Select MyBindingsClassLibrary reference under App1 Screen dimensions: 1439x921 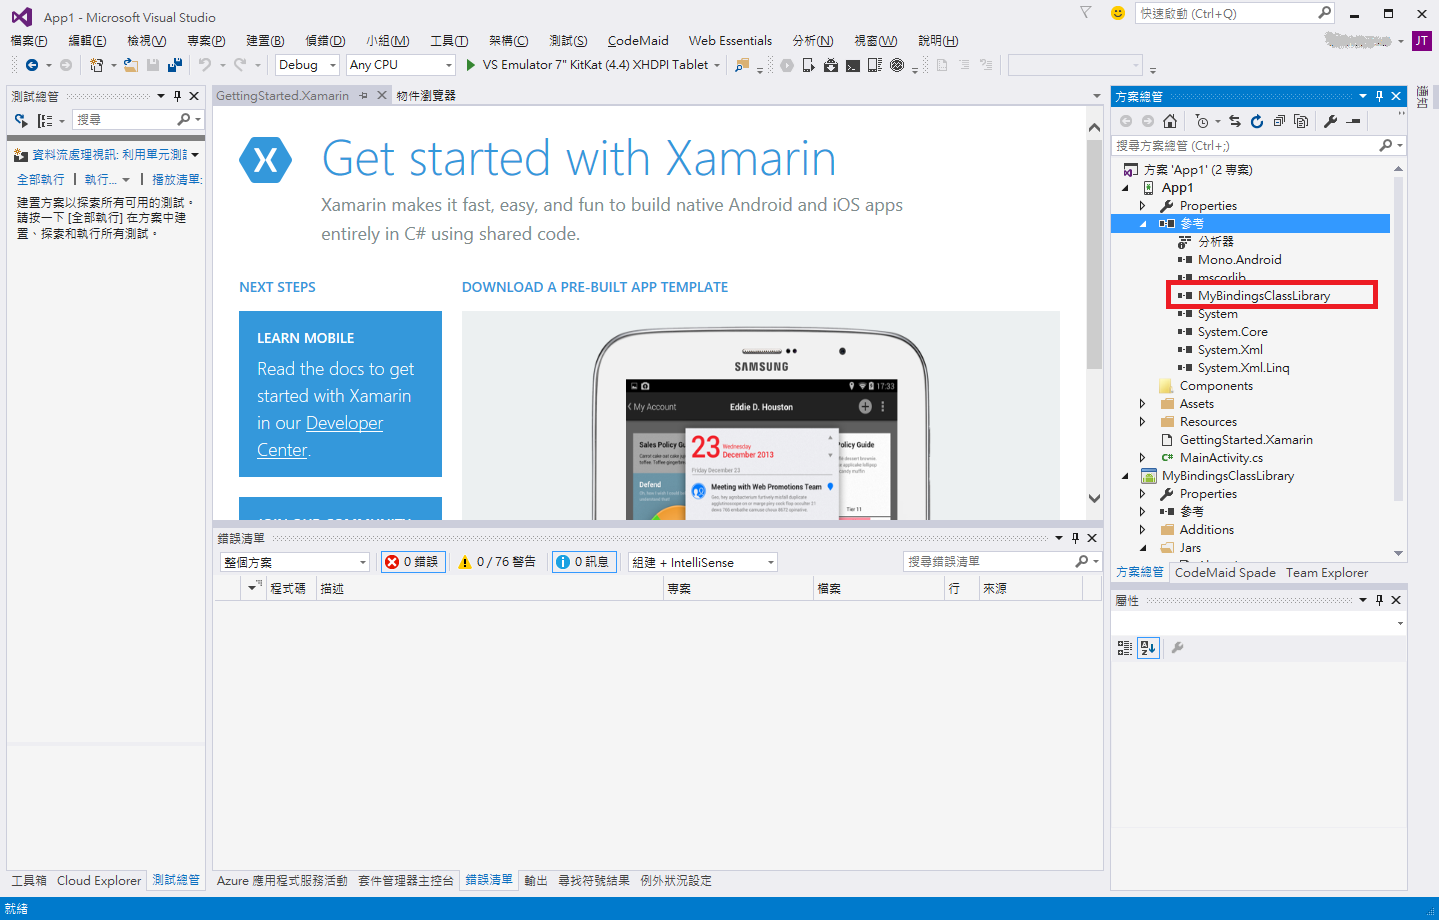[1264, 296]
